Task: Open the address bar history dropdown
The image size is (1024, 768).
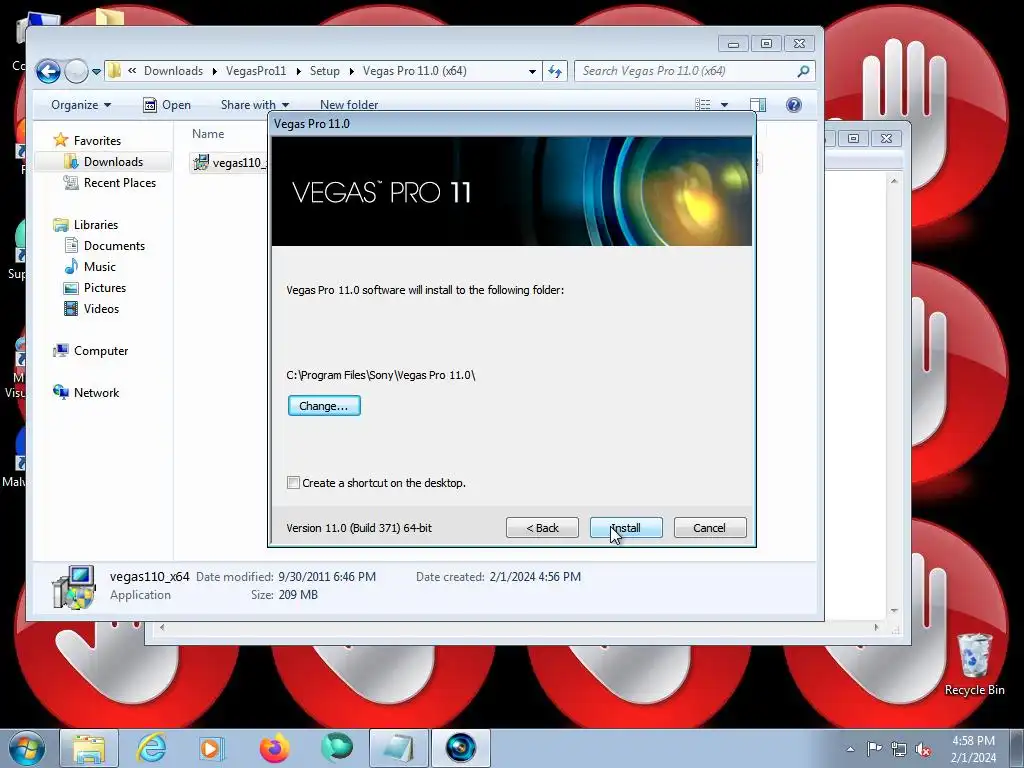Action: coord(532,71)
